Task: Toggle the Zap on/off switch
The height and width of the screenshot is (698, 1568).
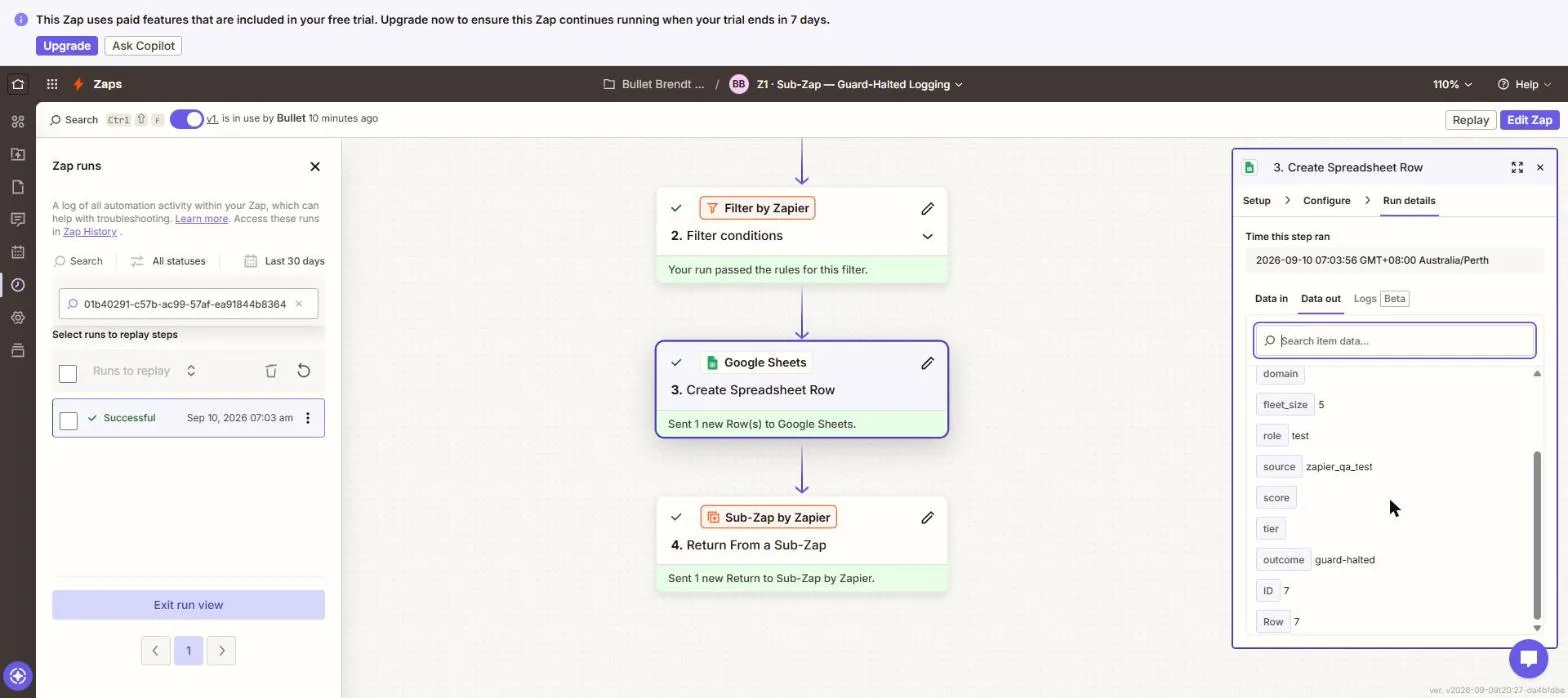Action: point(186,119)
